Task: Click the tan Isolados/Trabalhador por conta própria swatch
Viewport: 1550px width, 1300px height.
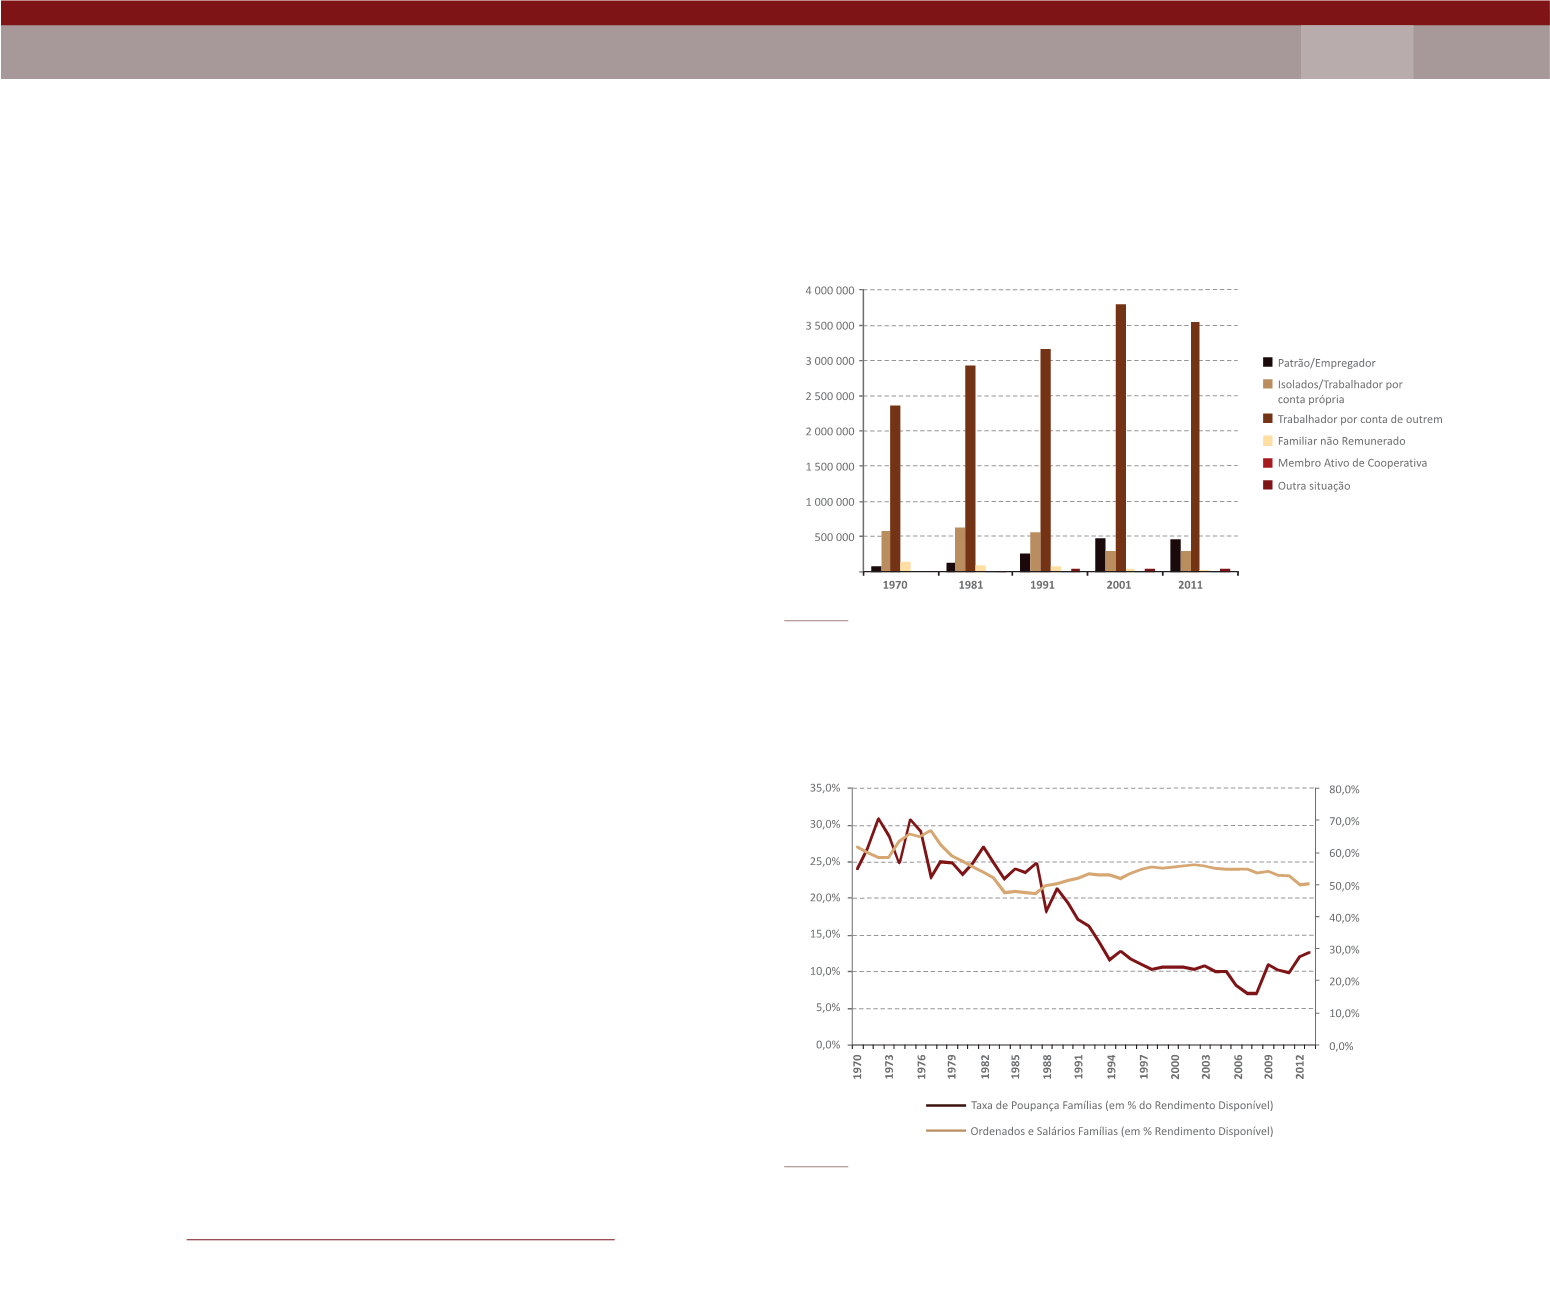Action: [1268, 384]
